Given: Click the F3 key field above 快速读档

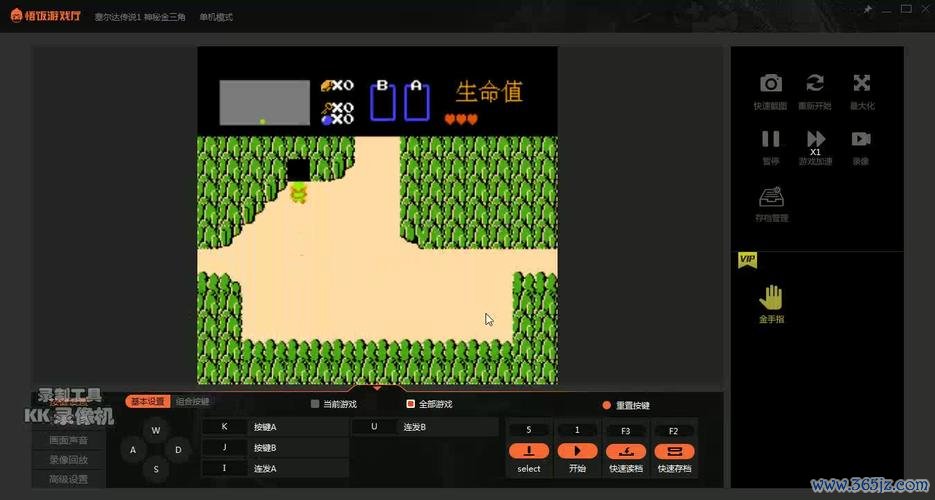Looking at the screenshot, I should pos(626,430).
